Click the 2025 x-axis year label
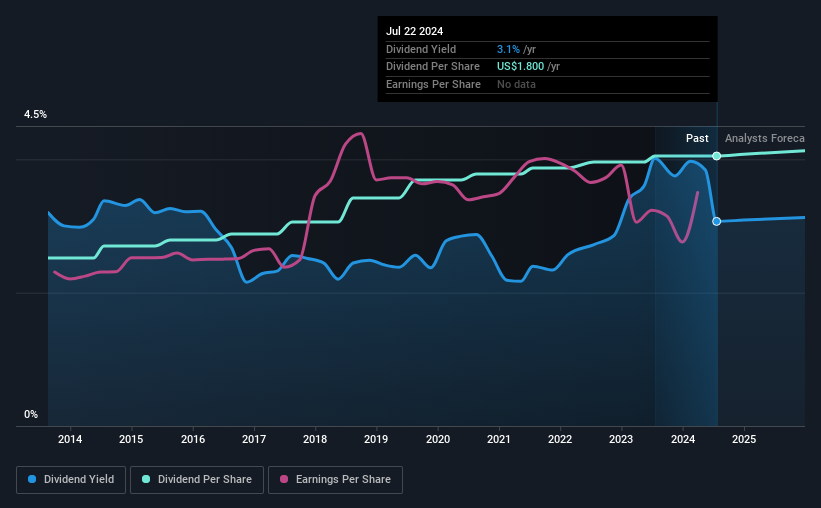The image size is (821, 508). click(x=744, y=439)
